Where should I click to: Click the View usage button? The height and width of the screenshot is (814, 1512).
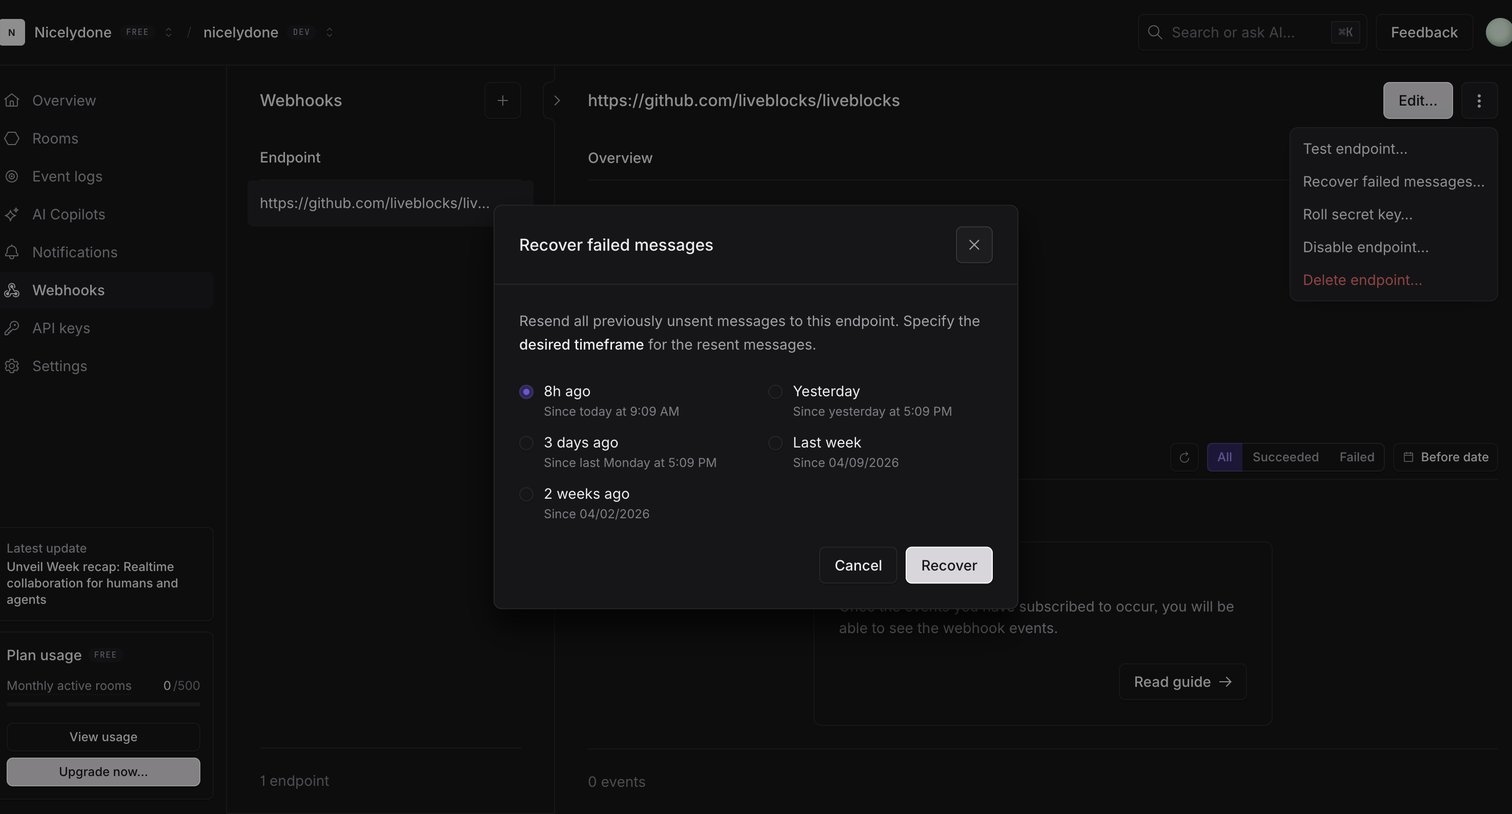(x=103, y=737)
